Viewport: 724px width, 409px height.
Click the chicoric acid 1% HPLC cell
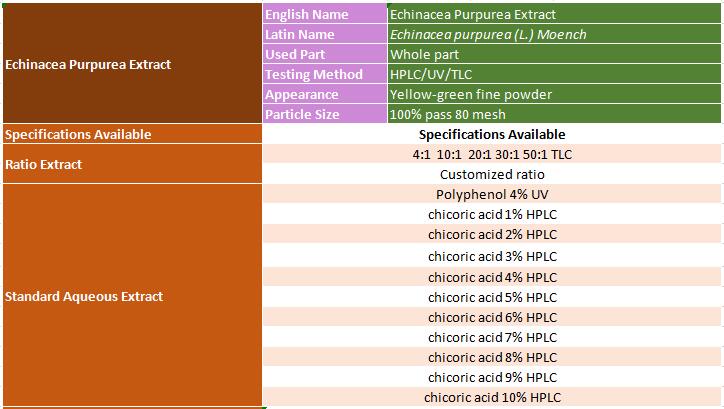492,214
